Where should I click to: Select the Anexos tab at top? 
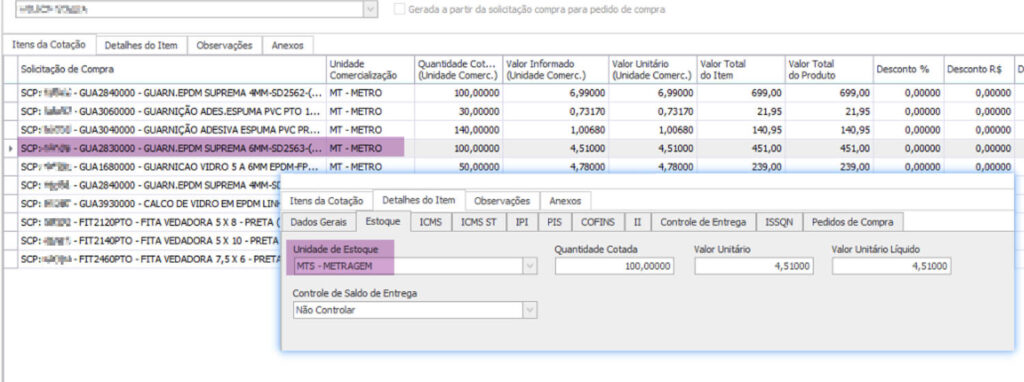[287, 45]
